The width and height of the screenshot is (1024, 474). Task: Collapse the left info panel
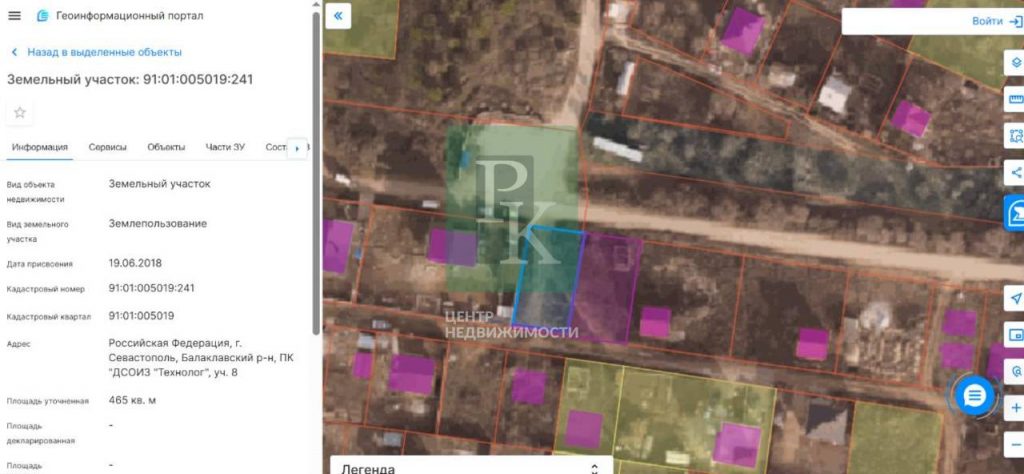point(338,16)
